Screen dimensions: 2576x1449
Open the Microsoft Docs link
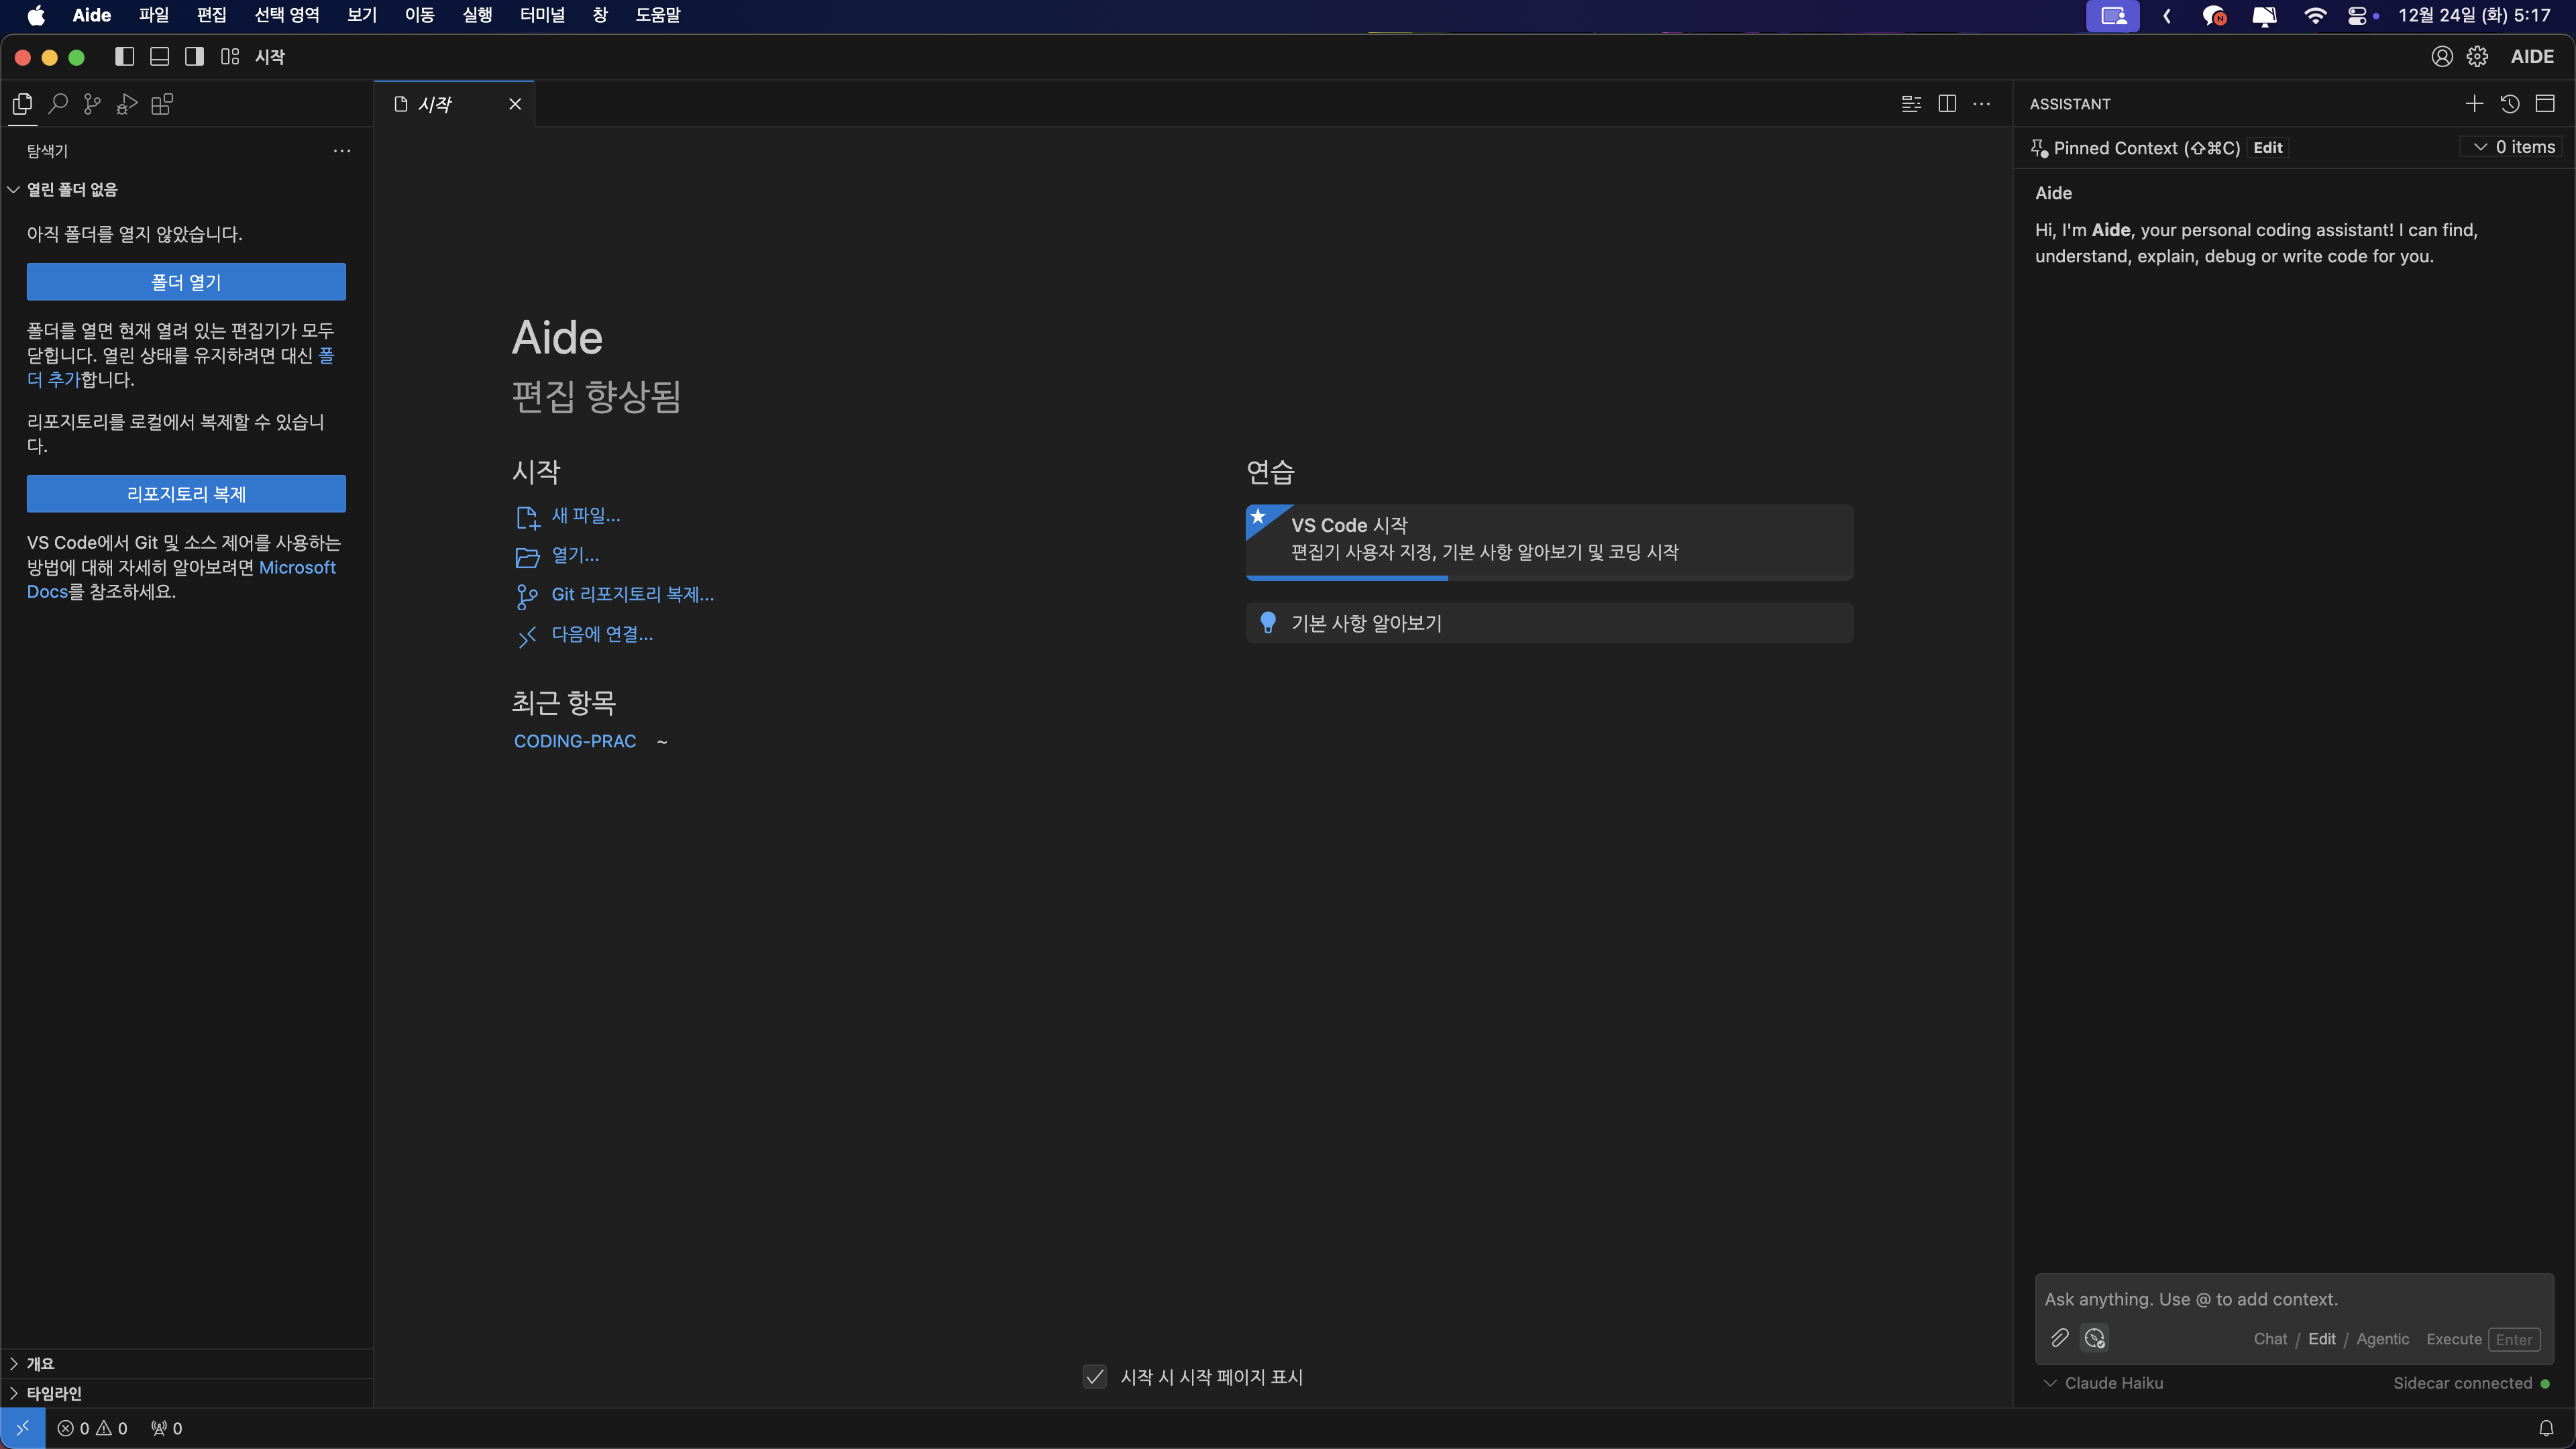(297, 567)
